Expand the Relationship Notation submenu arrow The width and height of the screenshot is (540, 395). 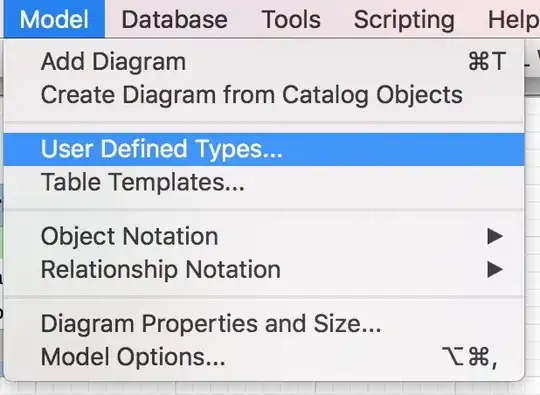click(495, 269)
